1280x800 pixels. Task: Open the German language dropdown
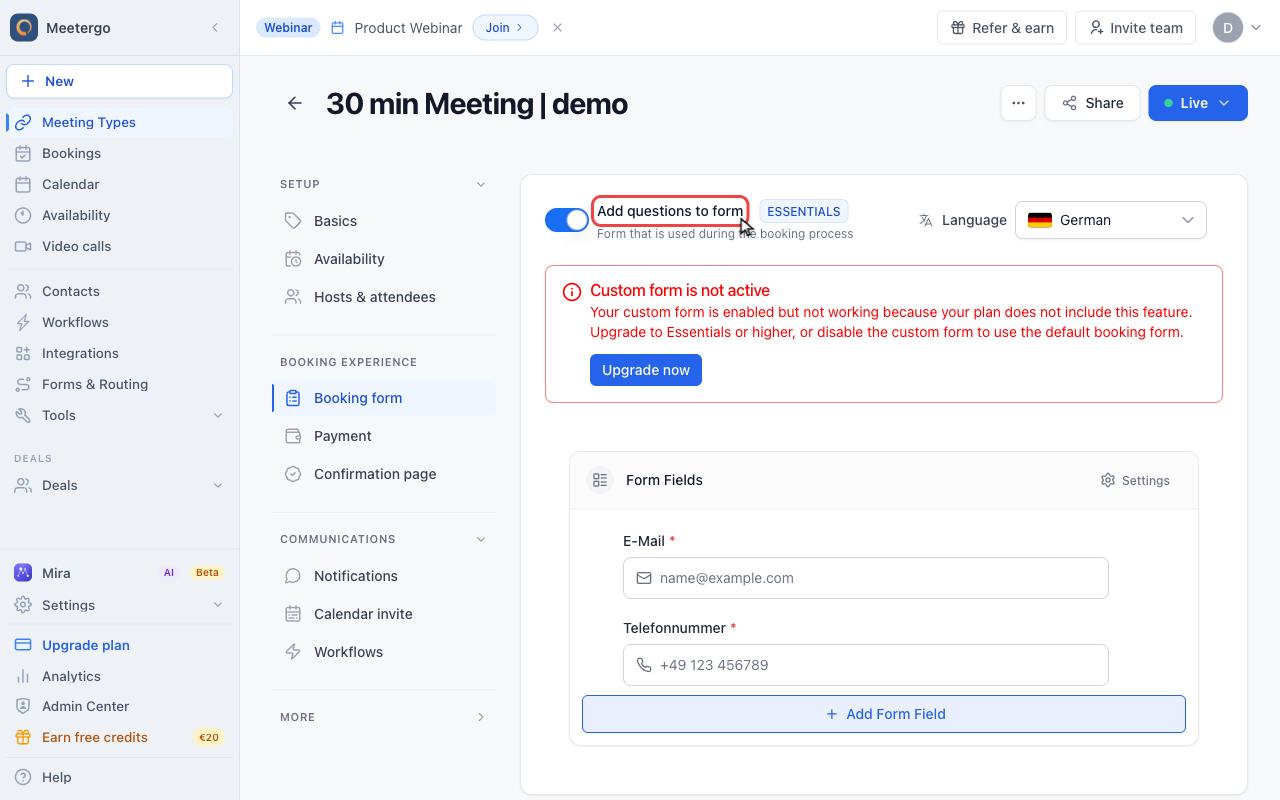coord(1111,220)
